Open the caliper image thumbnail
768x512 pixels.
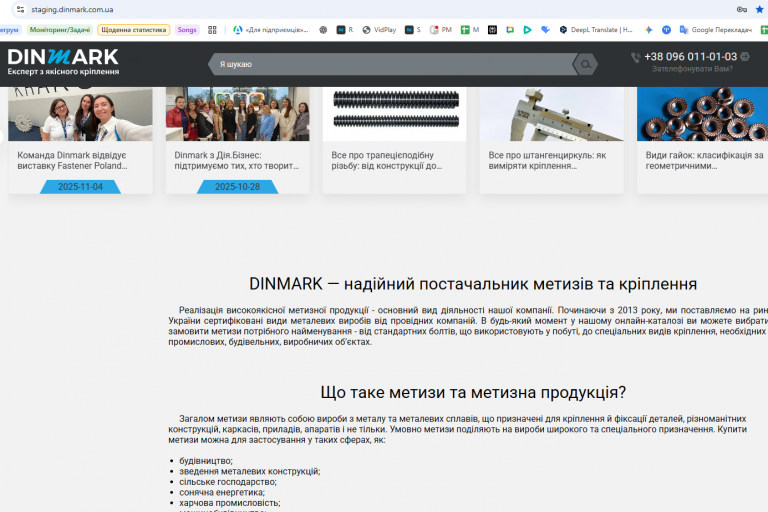[x=552, y=114]
